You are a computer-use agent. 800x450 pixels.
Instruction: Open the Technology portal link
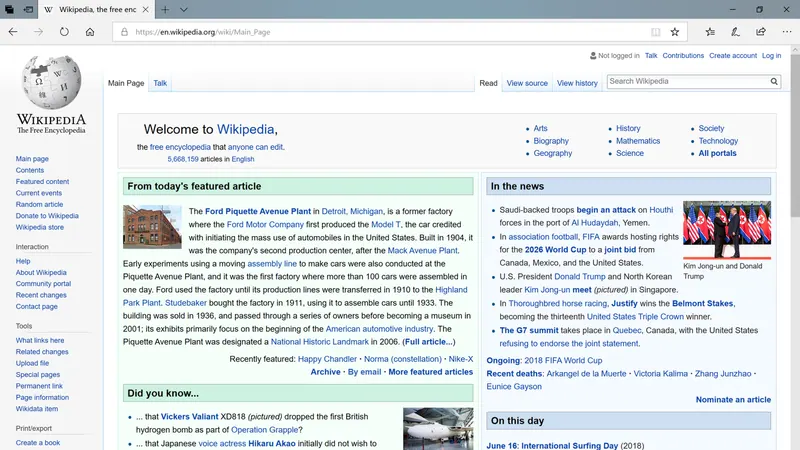coord(718,141)
